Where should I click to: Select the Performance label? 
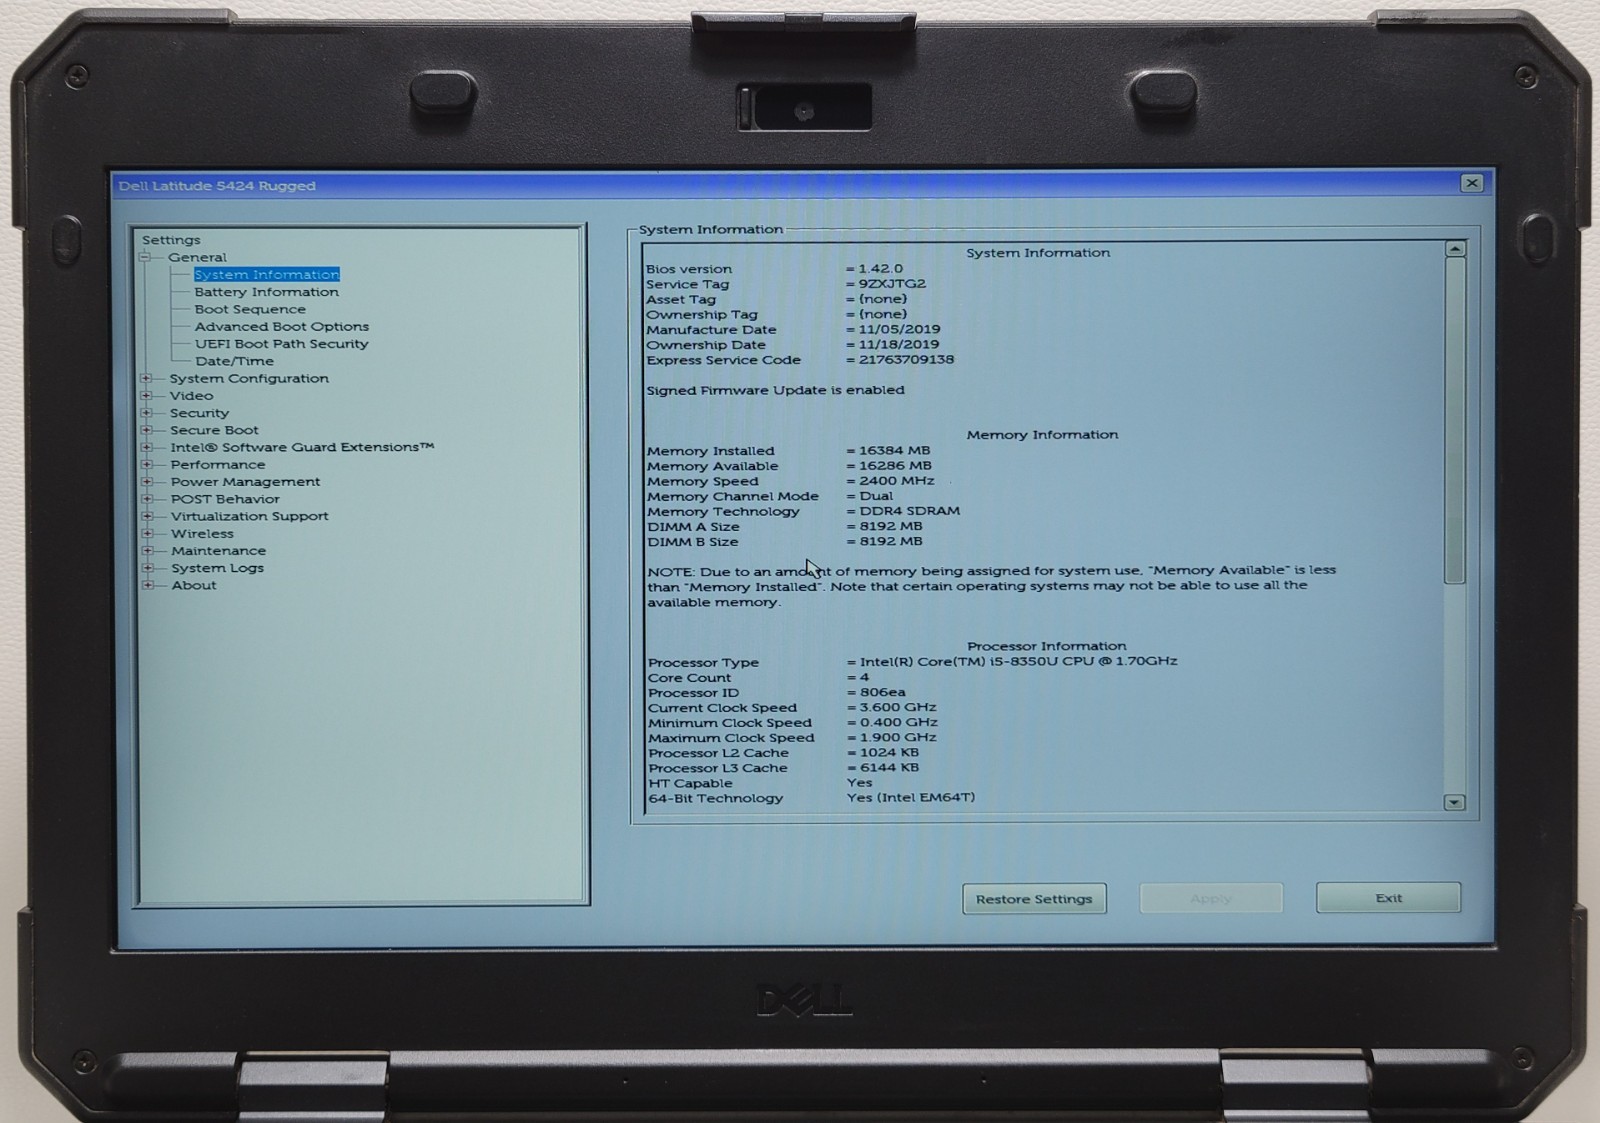pyautogui.click(x=218, y=464)
